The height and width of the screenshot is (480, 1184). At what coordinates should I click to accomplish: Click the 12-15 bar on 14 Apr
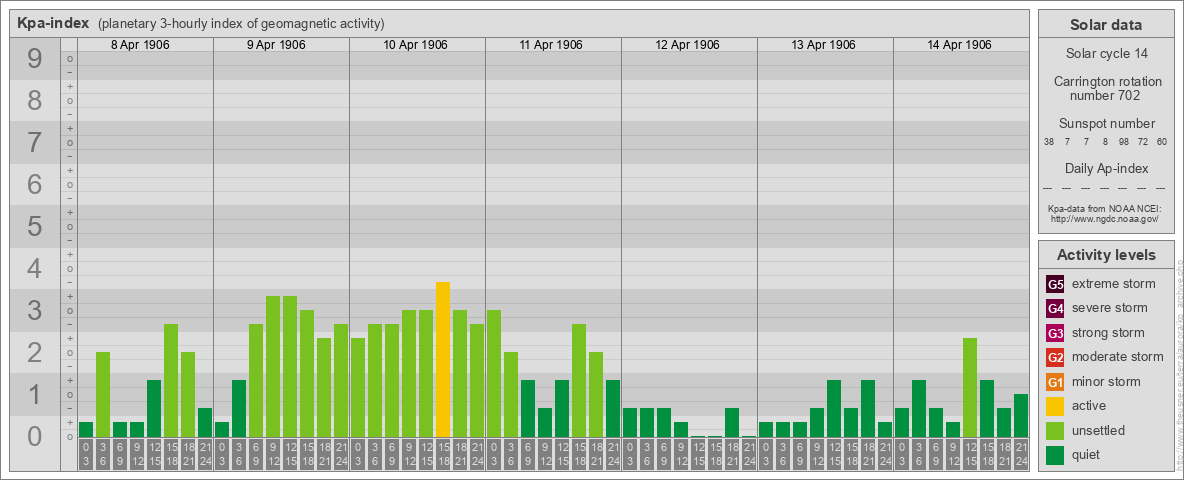point(970,387)
